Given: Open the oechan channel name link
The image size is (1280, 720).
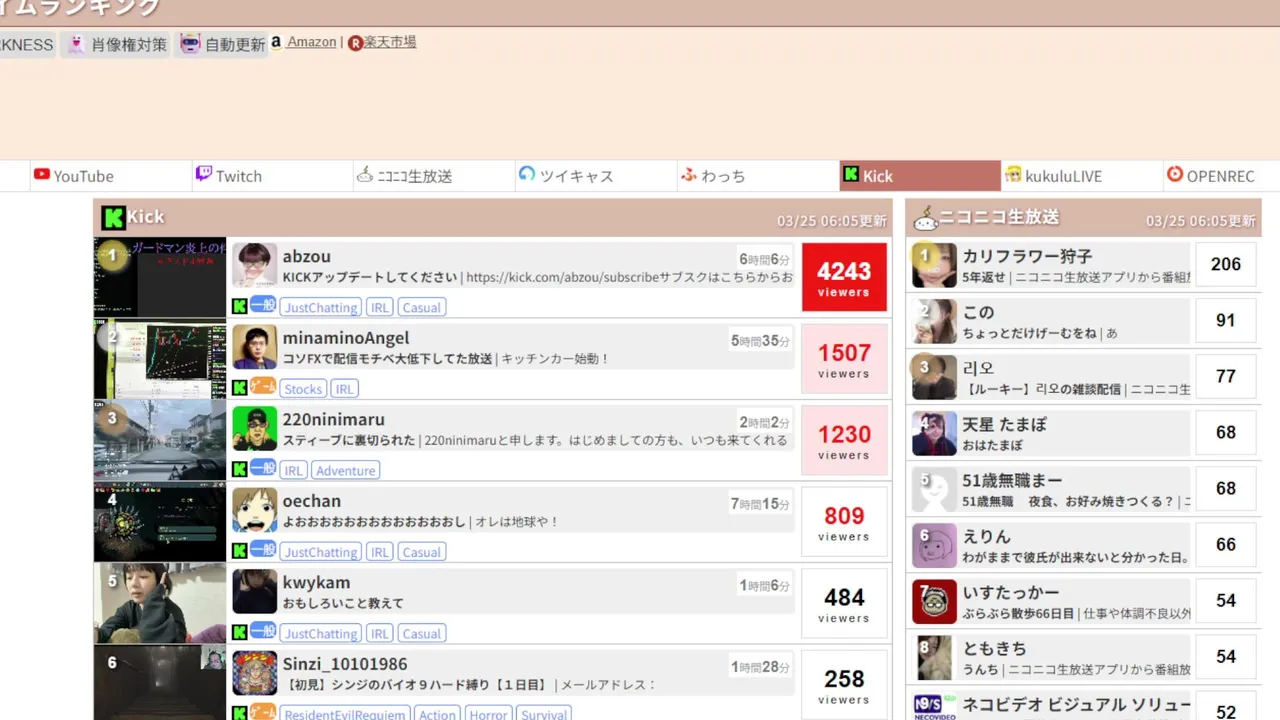Looking at the screenshot, I should click(x=311, y=501).
